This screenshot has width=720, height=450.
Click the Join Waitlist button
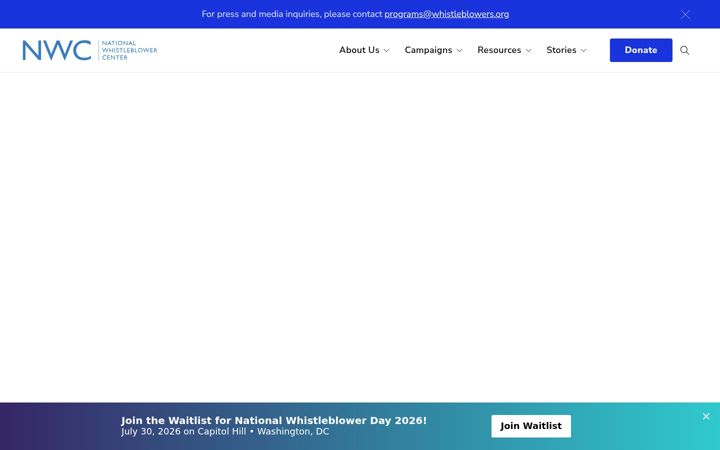click(x=531, y=426)
